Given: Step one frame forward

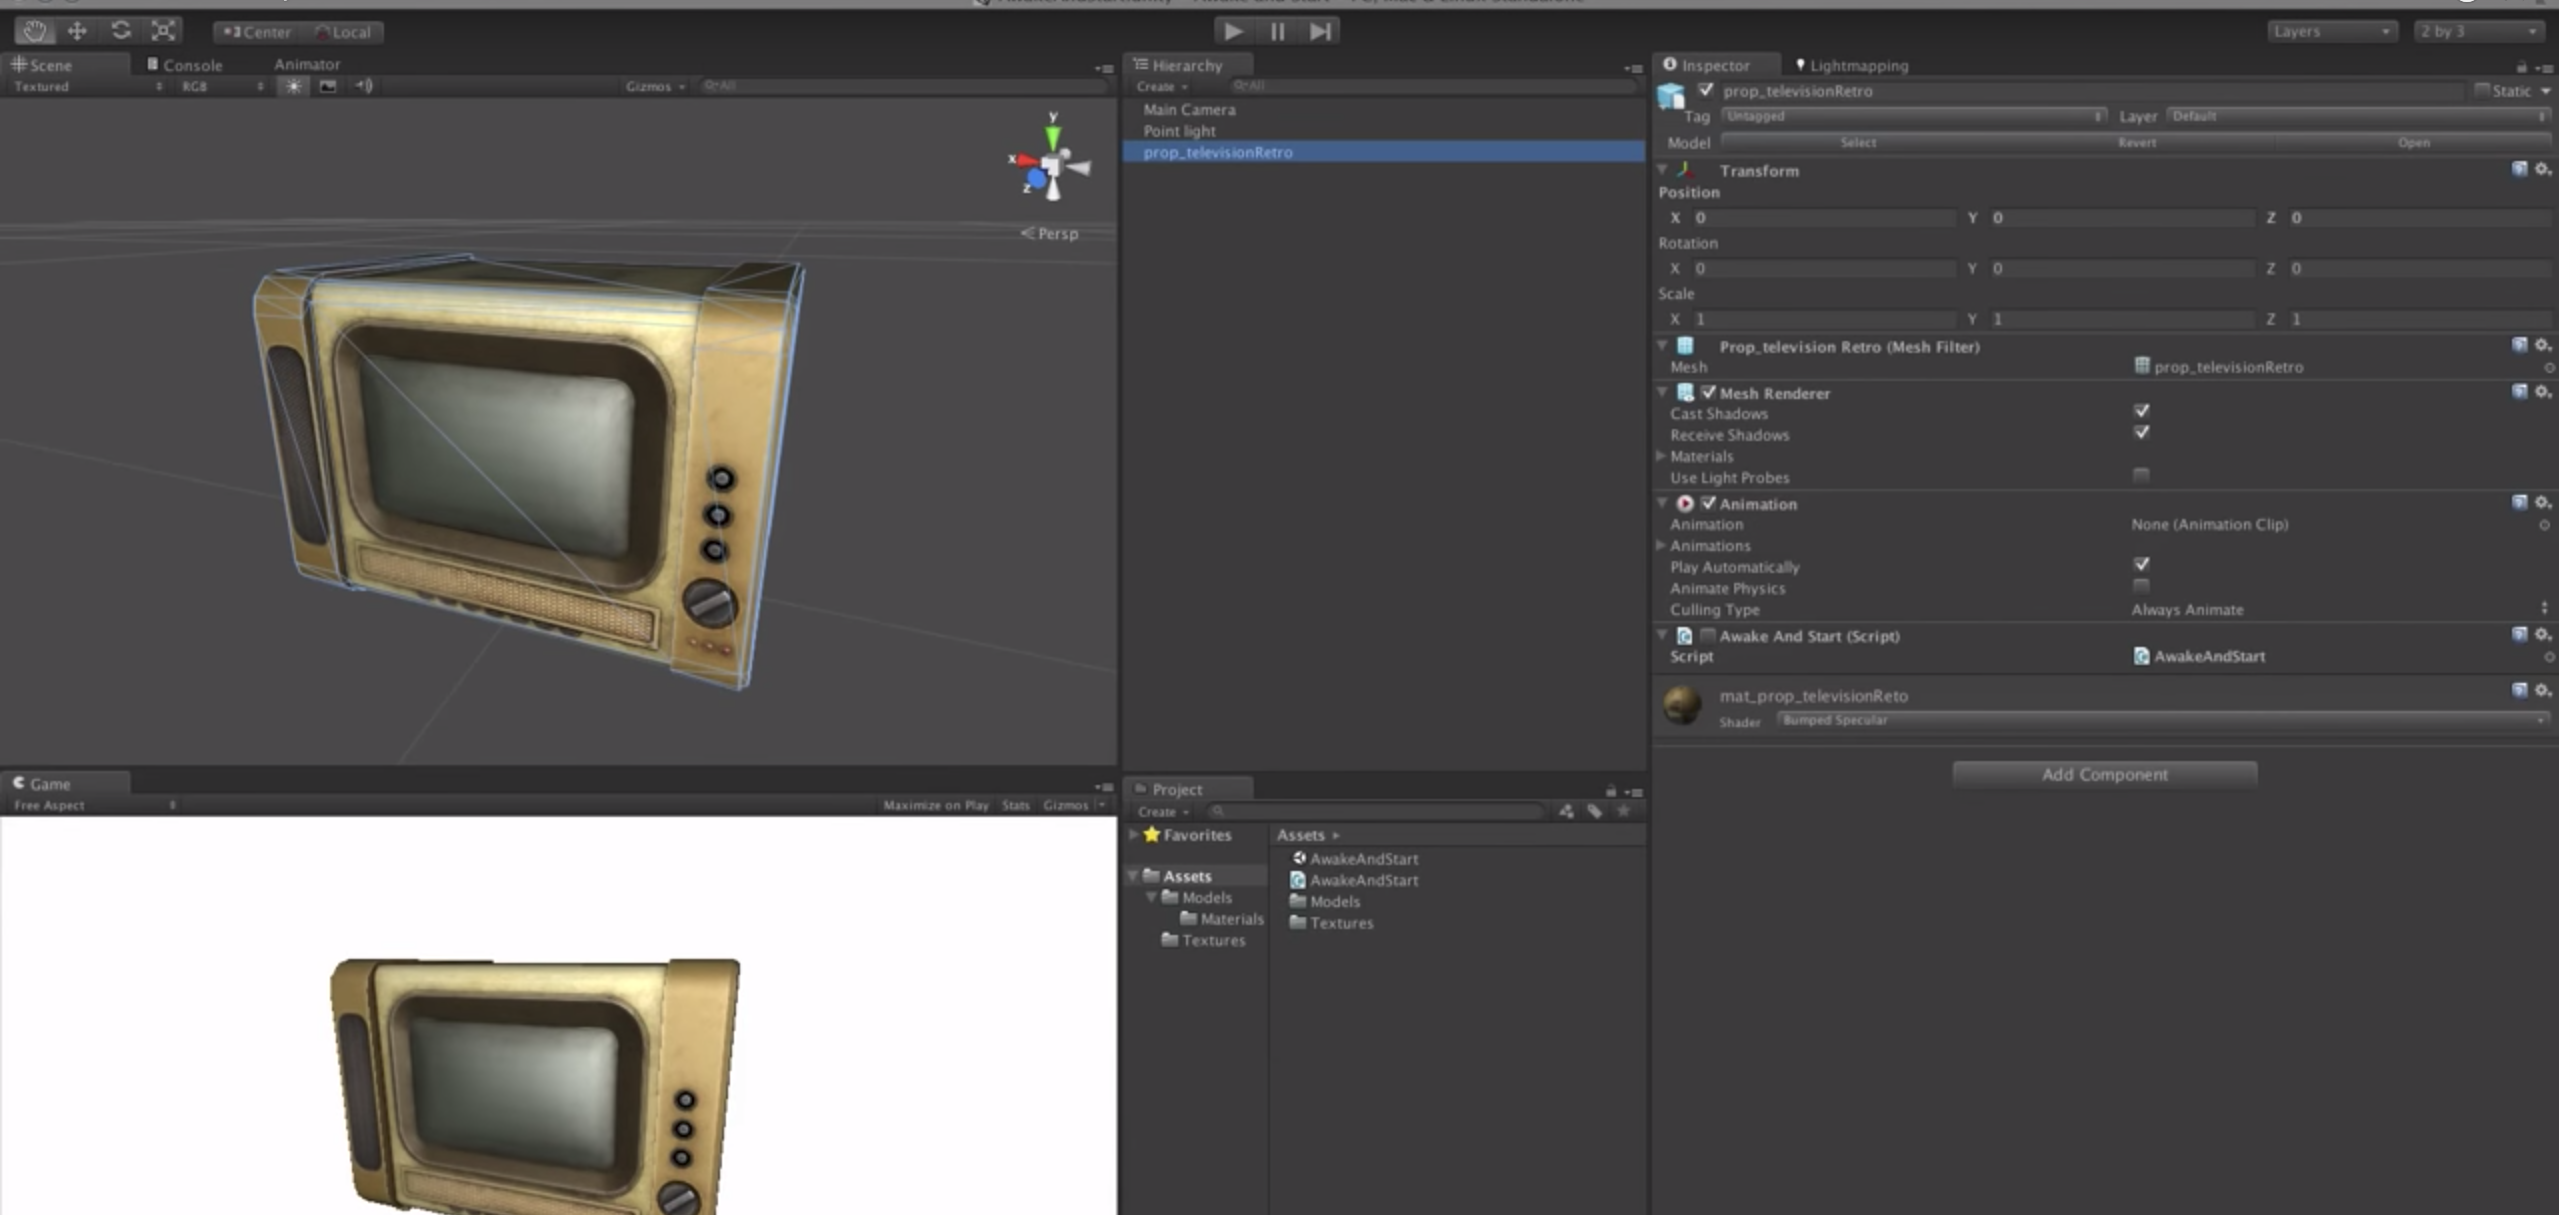Looking at the screenshot, I should (x=1320, y=31).
